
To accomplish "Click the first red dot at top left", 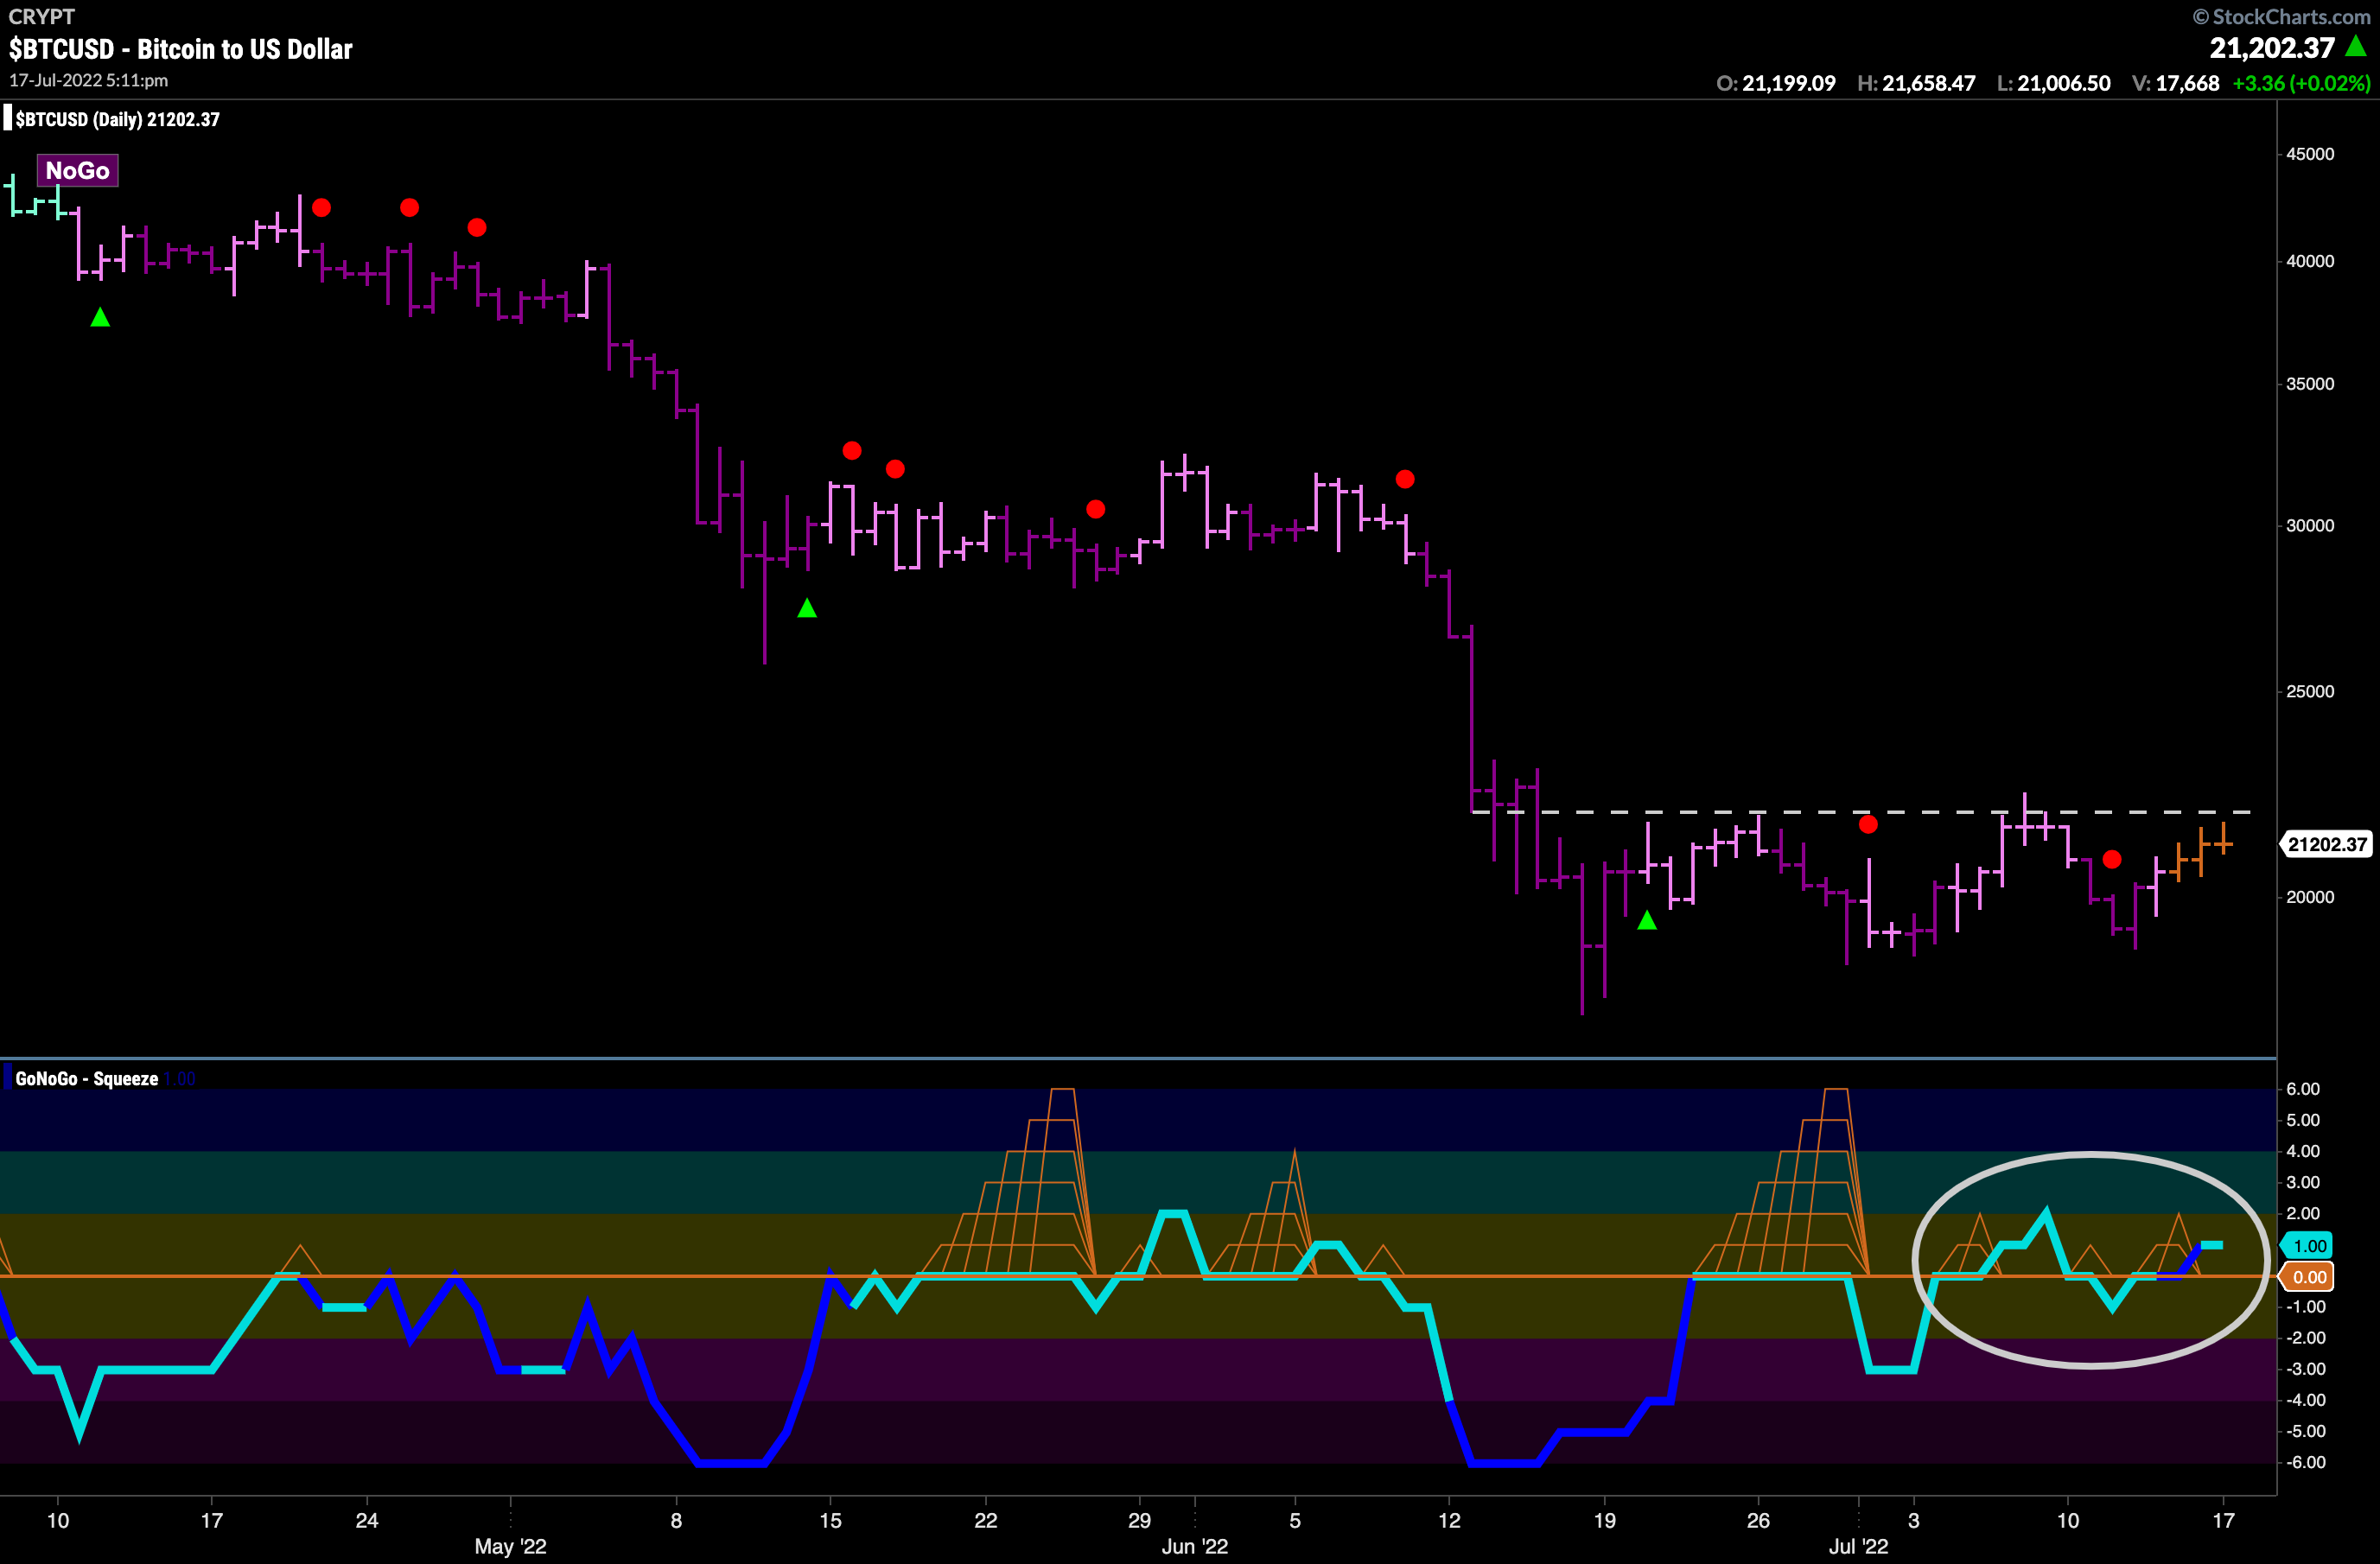I will tap(321, 208).
